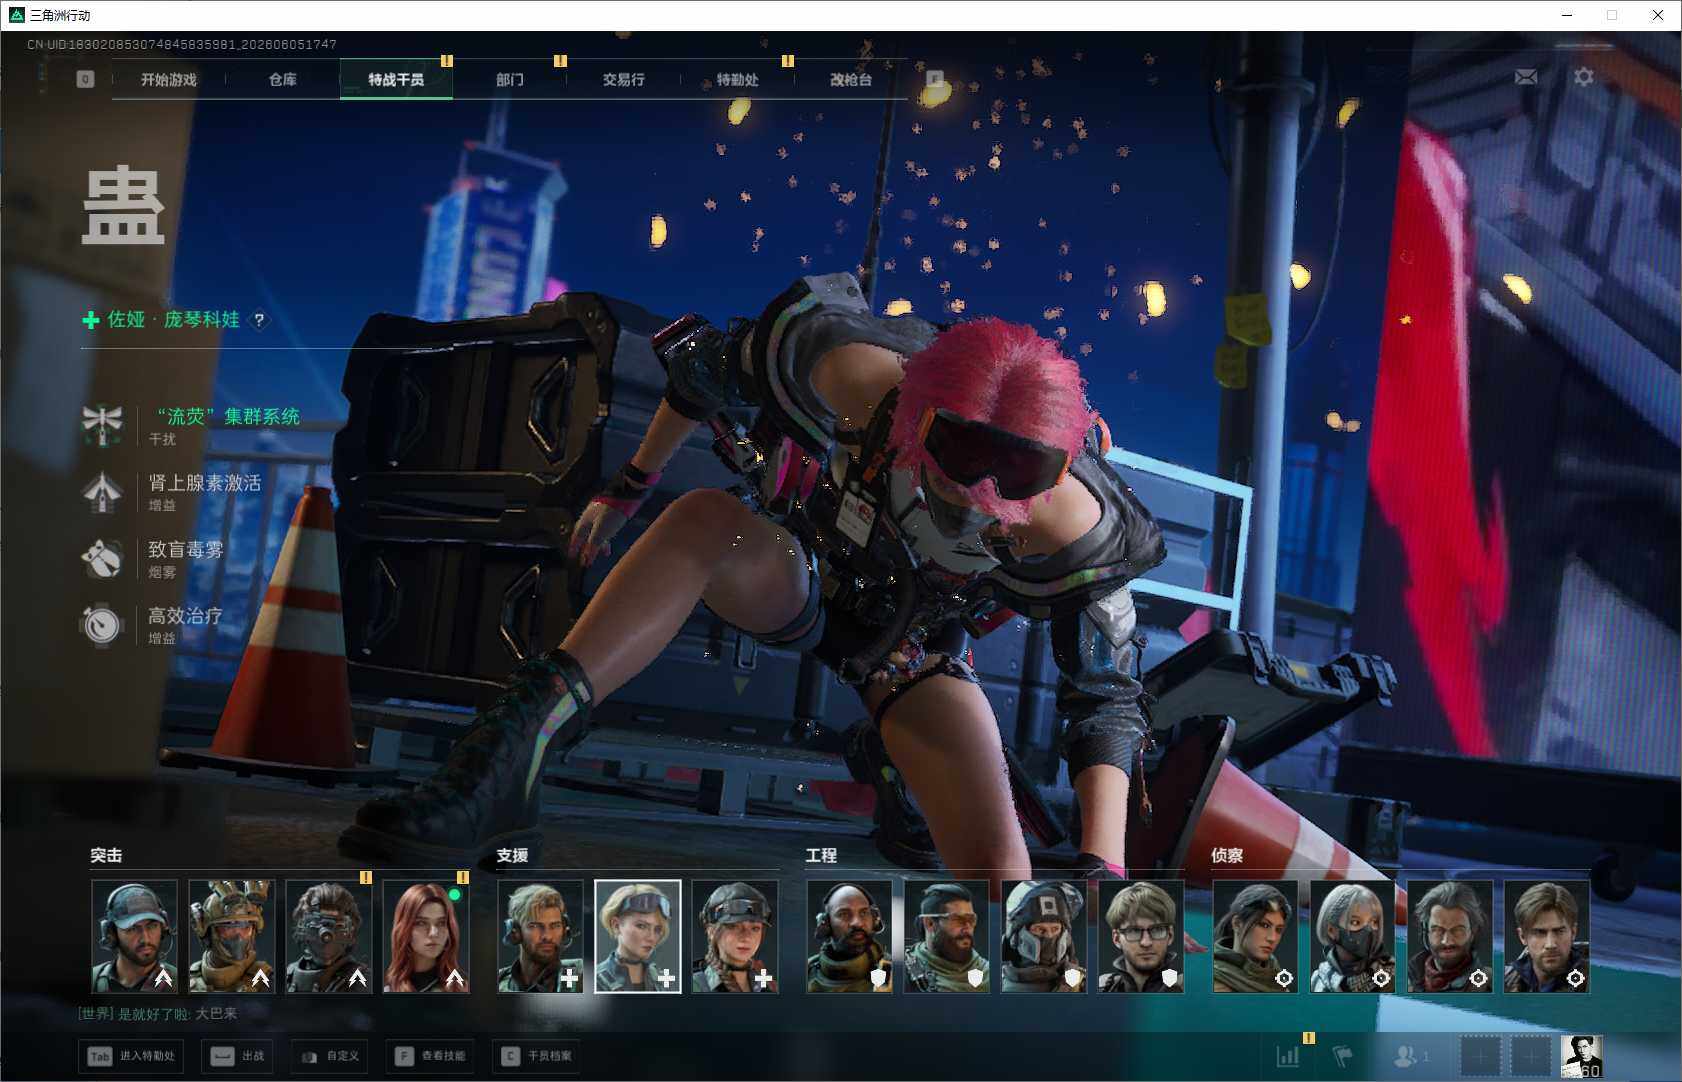Pick the braided 支援 operator wearing a cap
Image resolution: width=1682 pixels, height=1082 pixels.
[735, 937]
